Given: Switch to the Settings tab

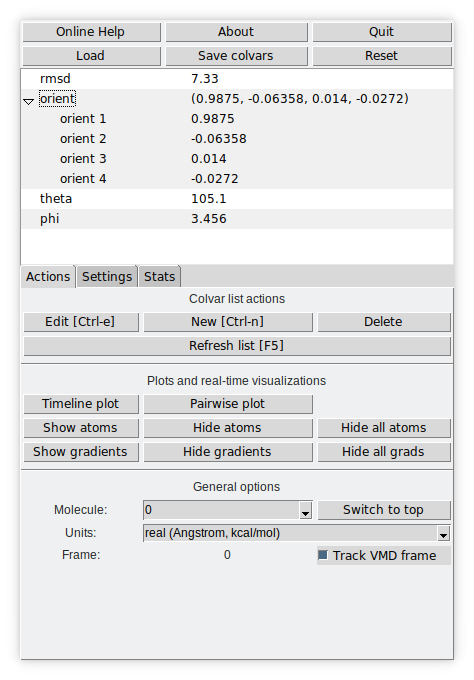Looking at the screenshot, I should pos(107,276).
